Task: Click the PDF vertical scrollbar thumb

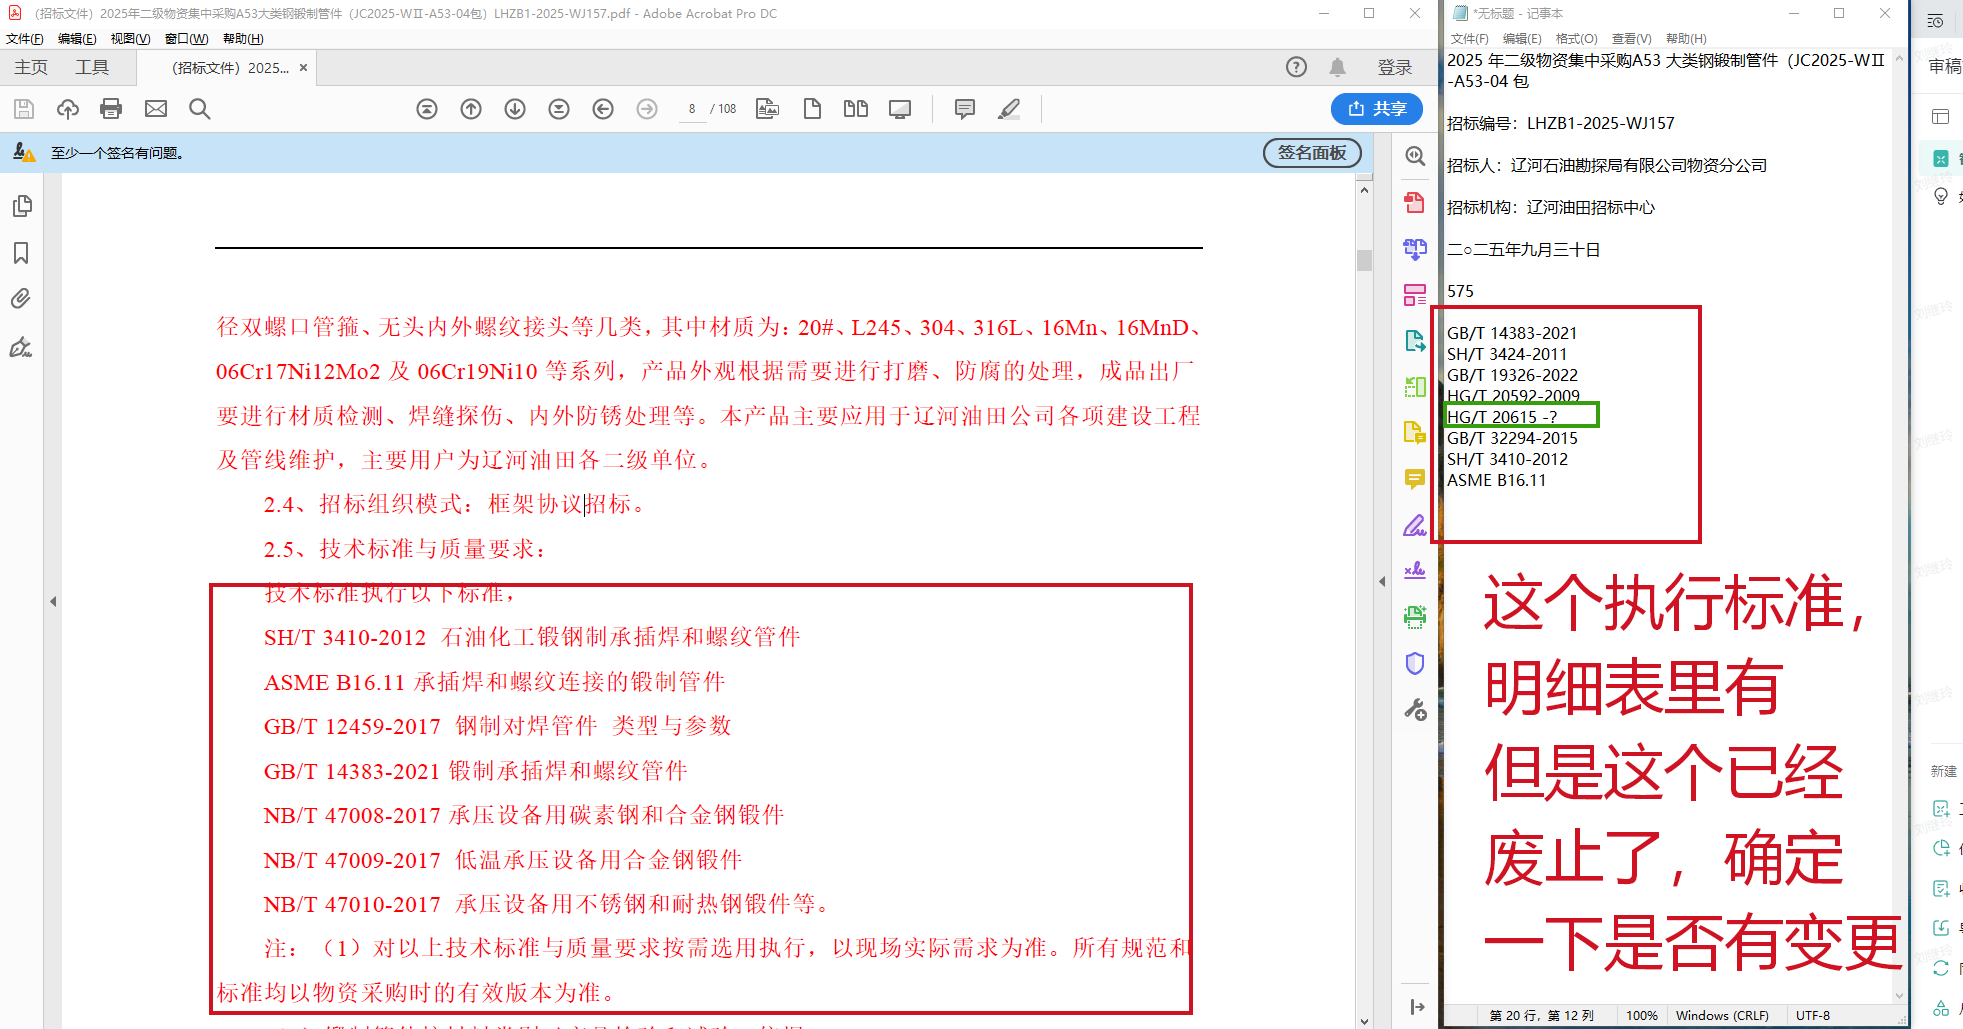Action: [x=1364, y=260]
